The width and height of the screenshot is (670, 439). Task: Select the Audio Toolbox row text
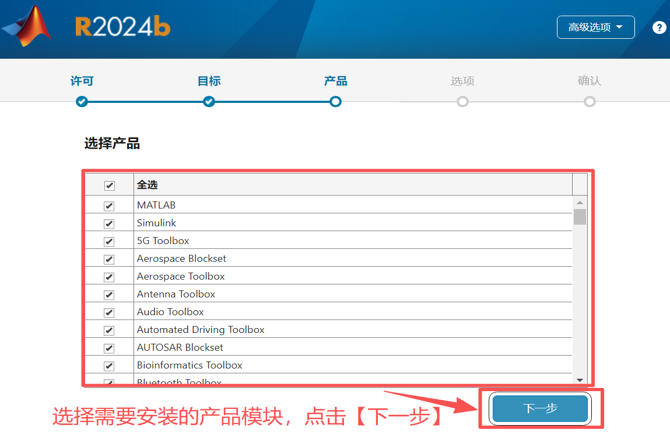pyautogui.click(x=170, y=312)
